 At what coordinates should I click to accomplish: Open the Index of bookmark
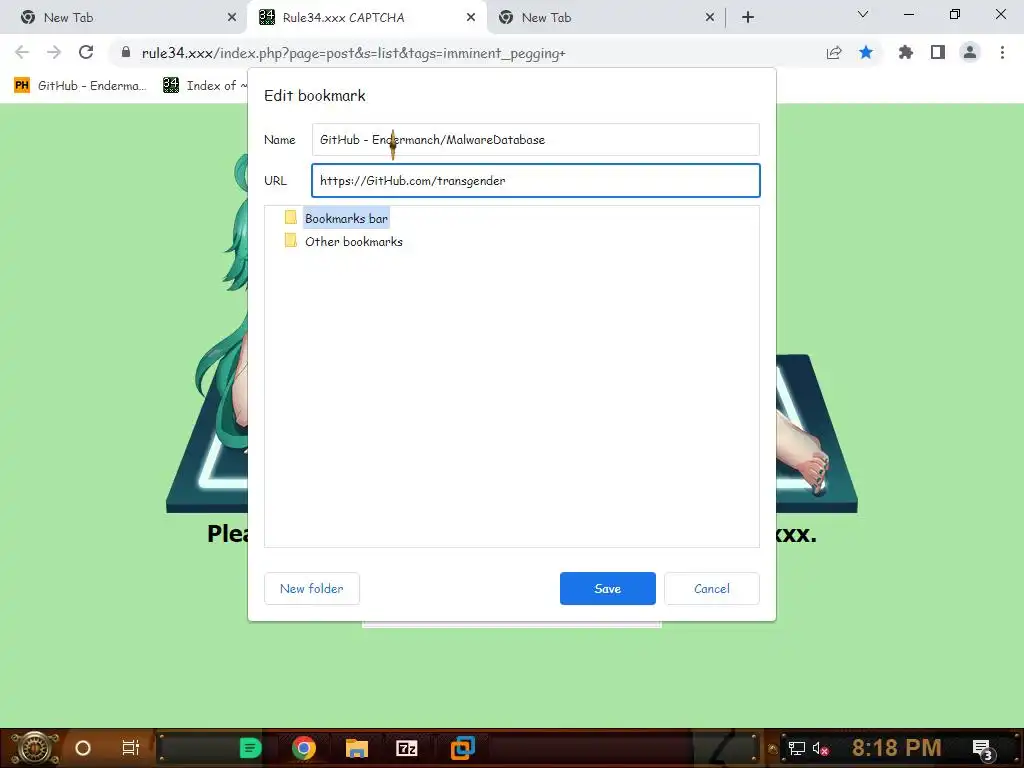pyautogui.click(x=205, y=86)
